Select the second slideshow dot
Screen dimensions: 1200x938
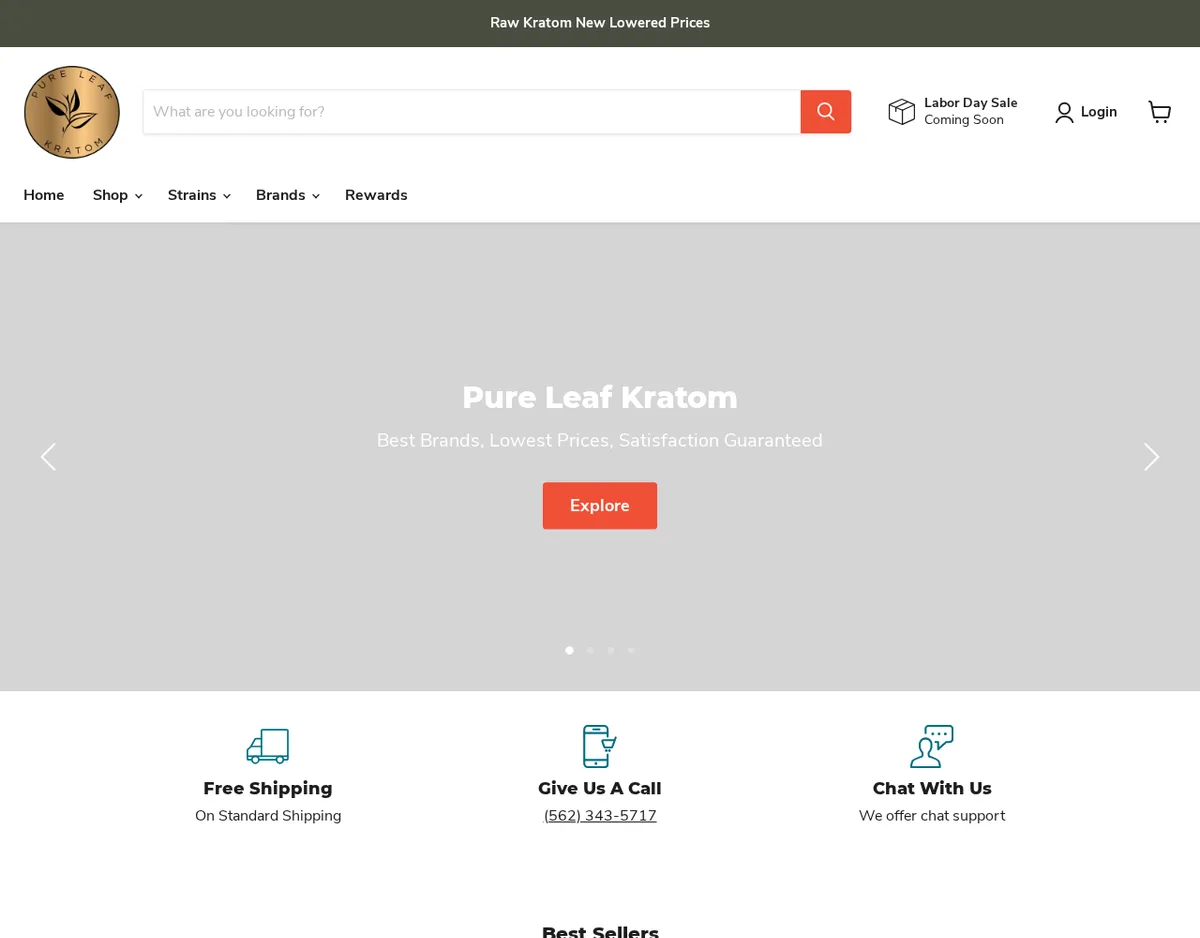tap(590, 650)
